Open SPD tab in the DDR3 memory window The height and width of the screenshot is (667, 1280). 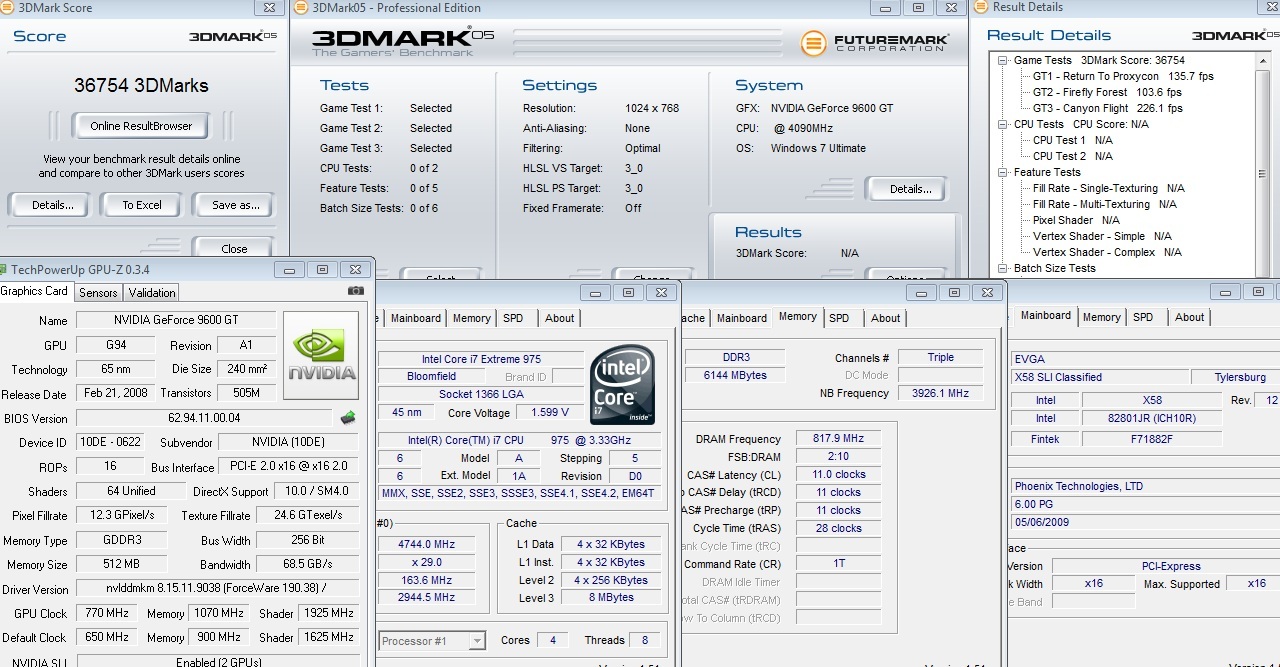pyautogui.click(x=839, y=318)
